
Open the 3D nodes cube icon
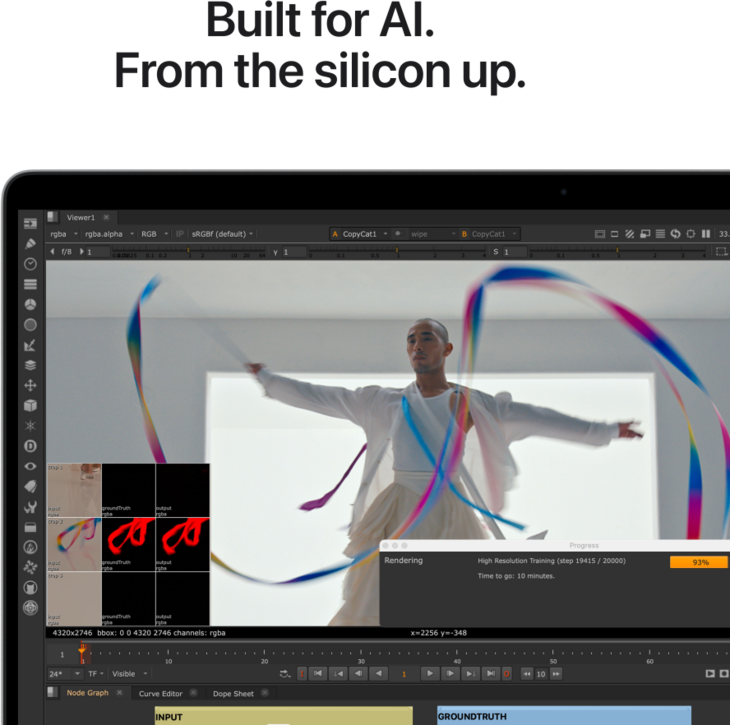(30, 405)
